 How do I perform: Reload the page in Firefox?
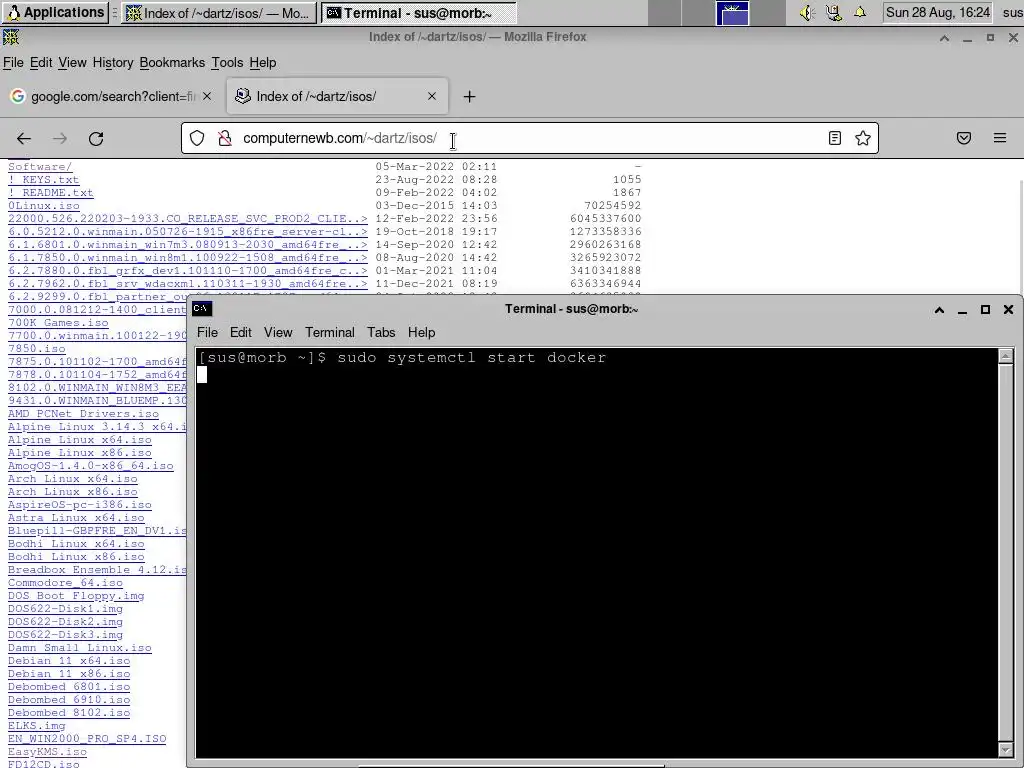pos(96,138)
